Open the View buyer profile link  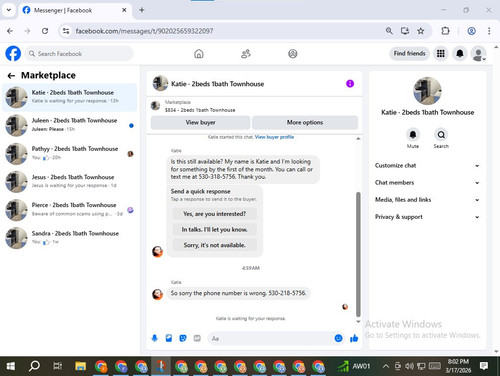click(274, 137)
